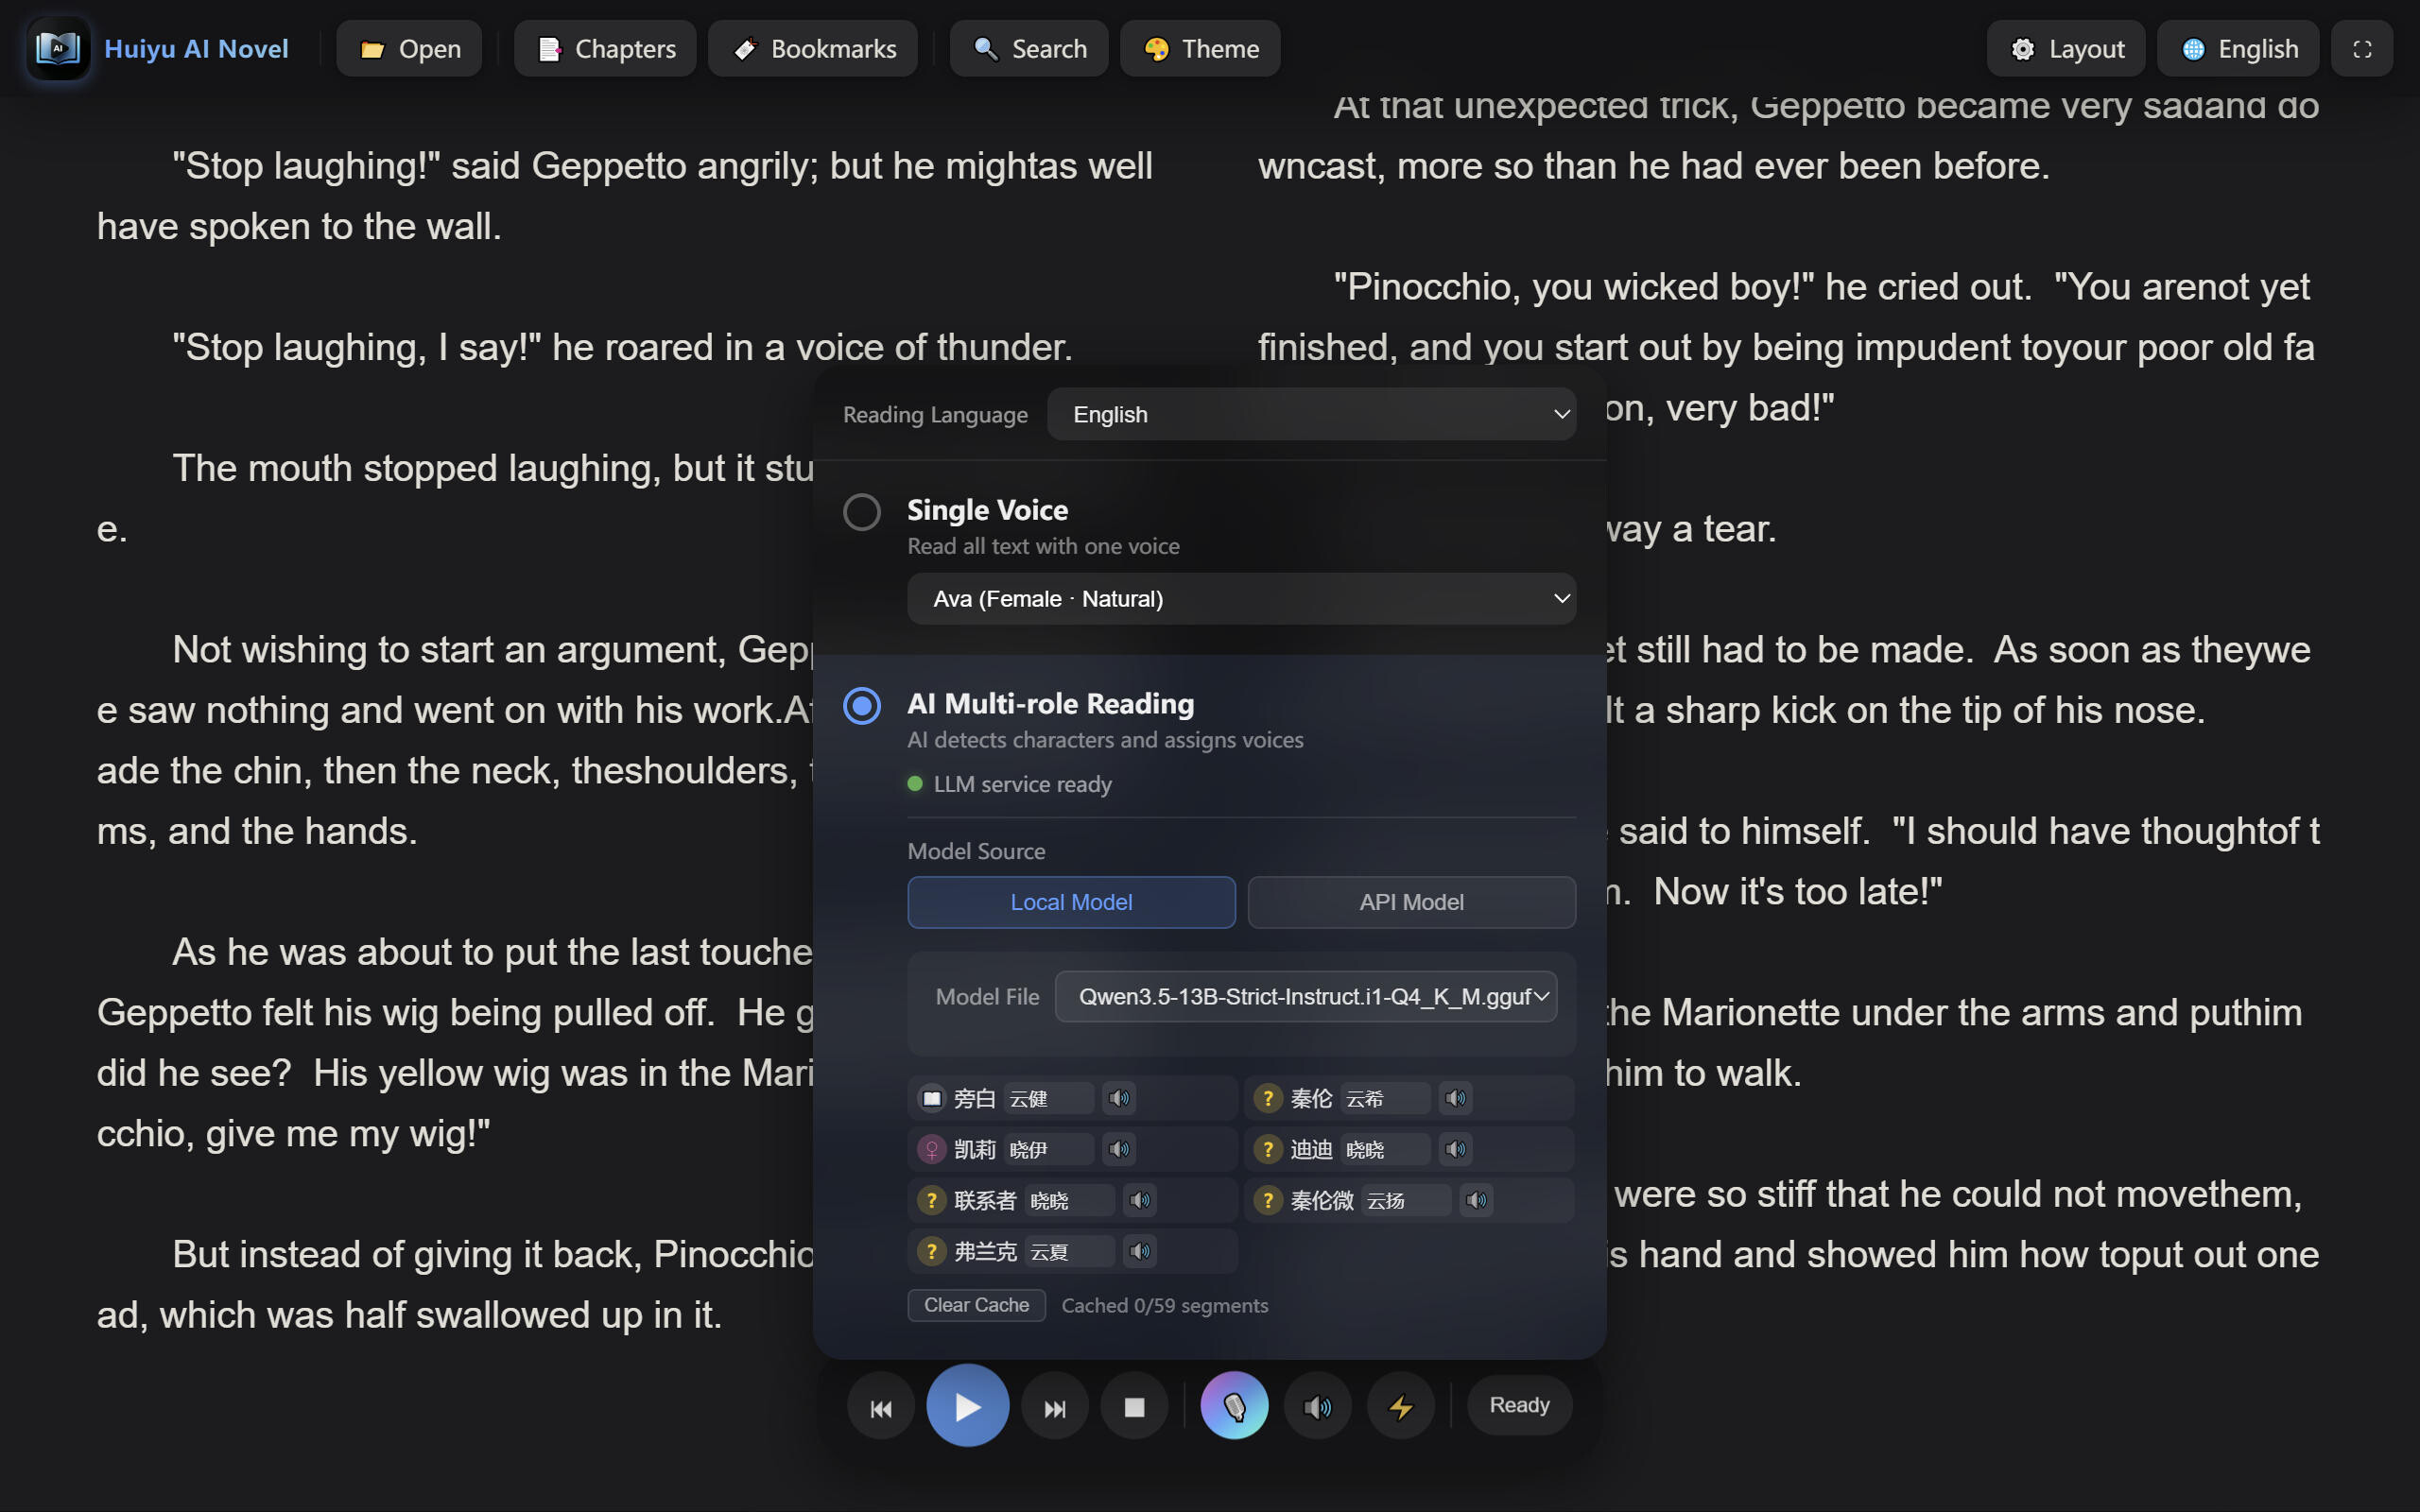Open the speed lightning bolt icon
The image size is (2420, 1512).
1400,1407
